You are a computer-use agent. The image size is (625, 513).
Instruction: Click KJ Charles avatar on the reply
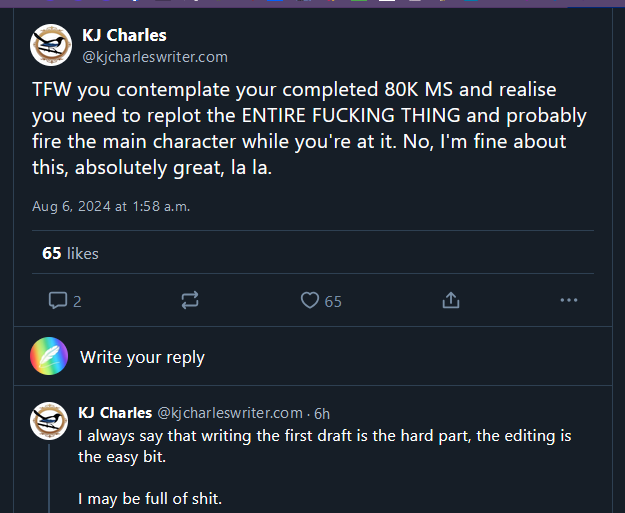coord(49,420)
